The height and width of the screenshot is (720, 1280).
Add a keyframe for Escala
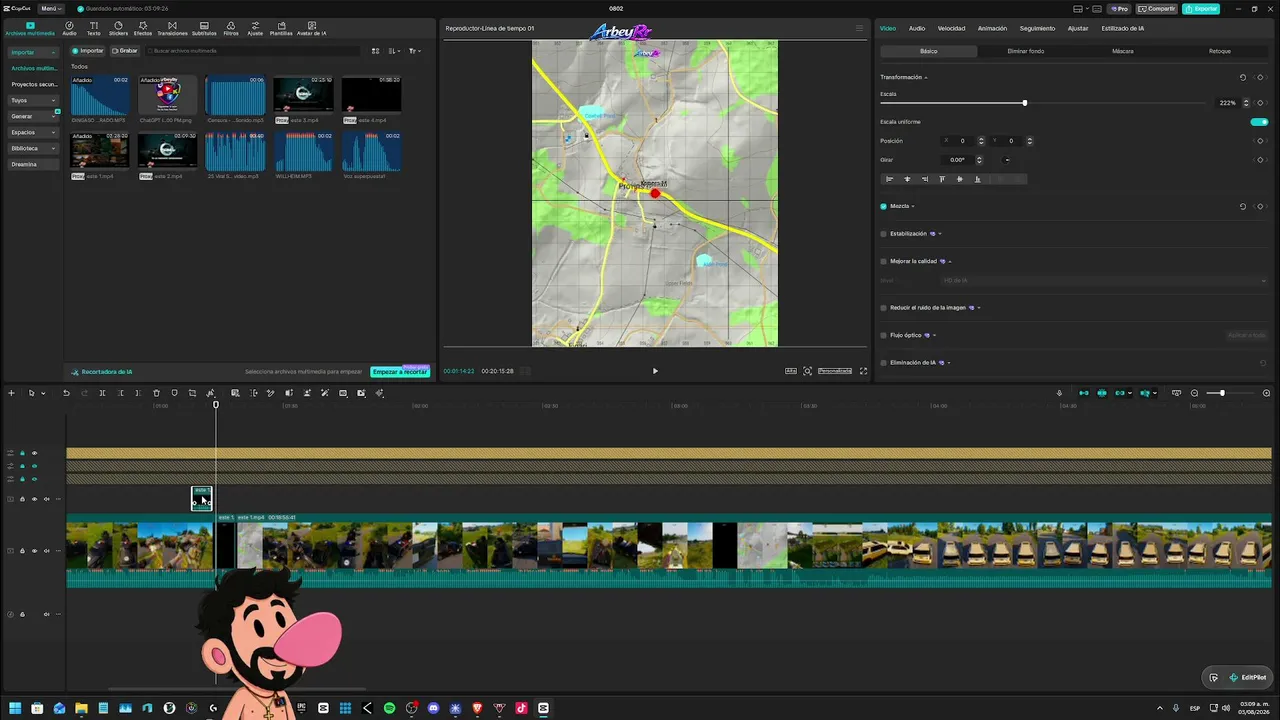tap(1260, 103)
